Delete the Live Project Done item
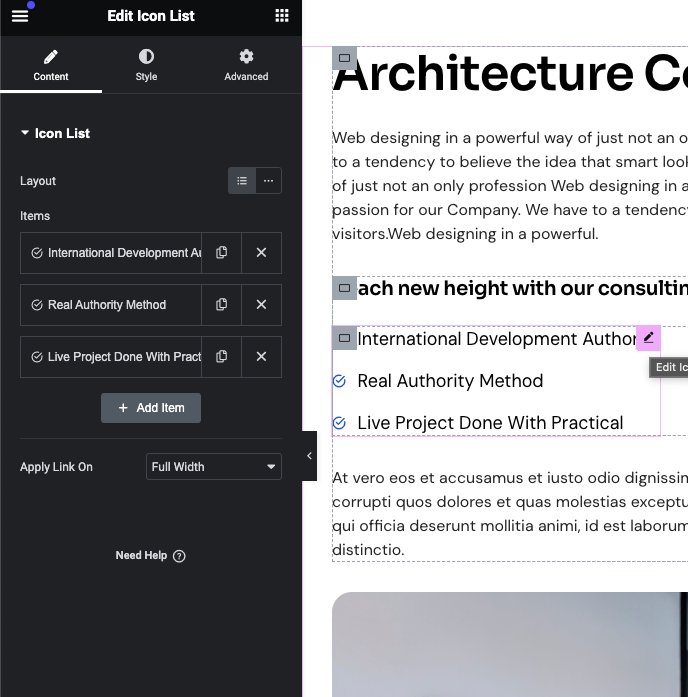The height and width of the screenshot is (697, 688). [x=261, y=357]
